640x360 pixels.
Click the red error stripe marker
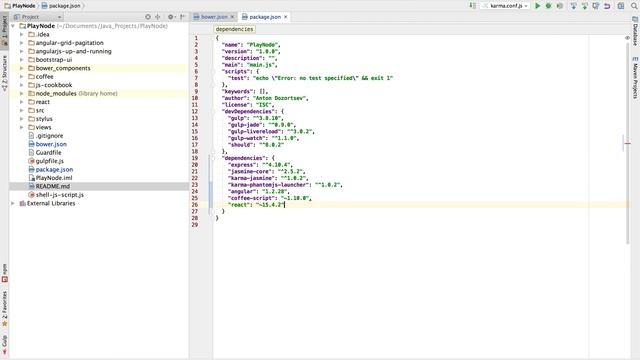tap(628, 143)
